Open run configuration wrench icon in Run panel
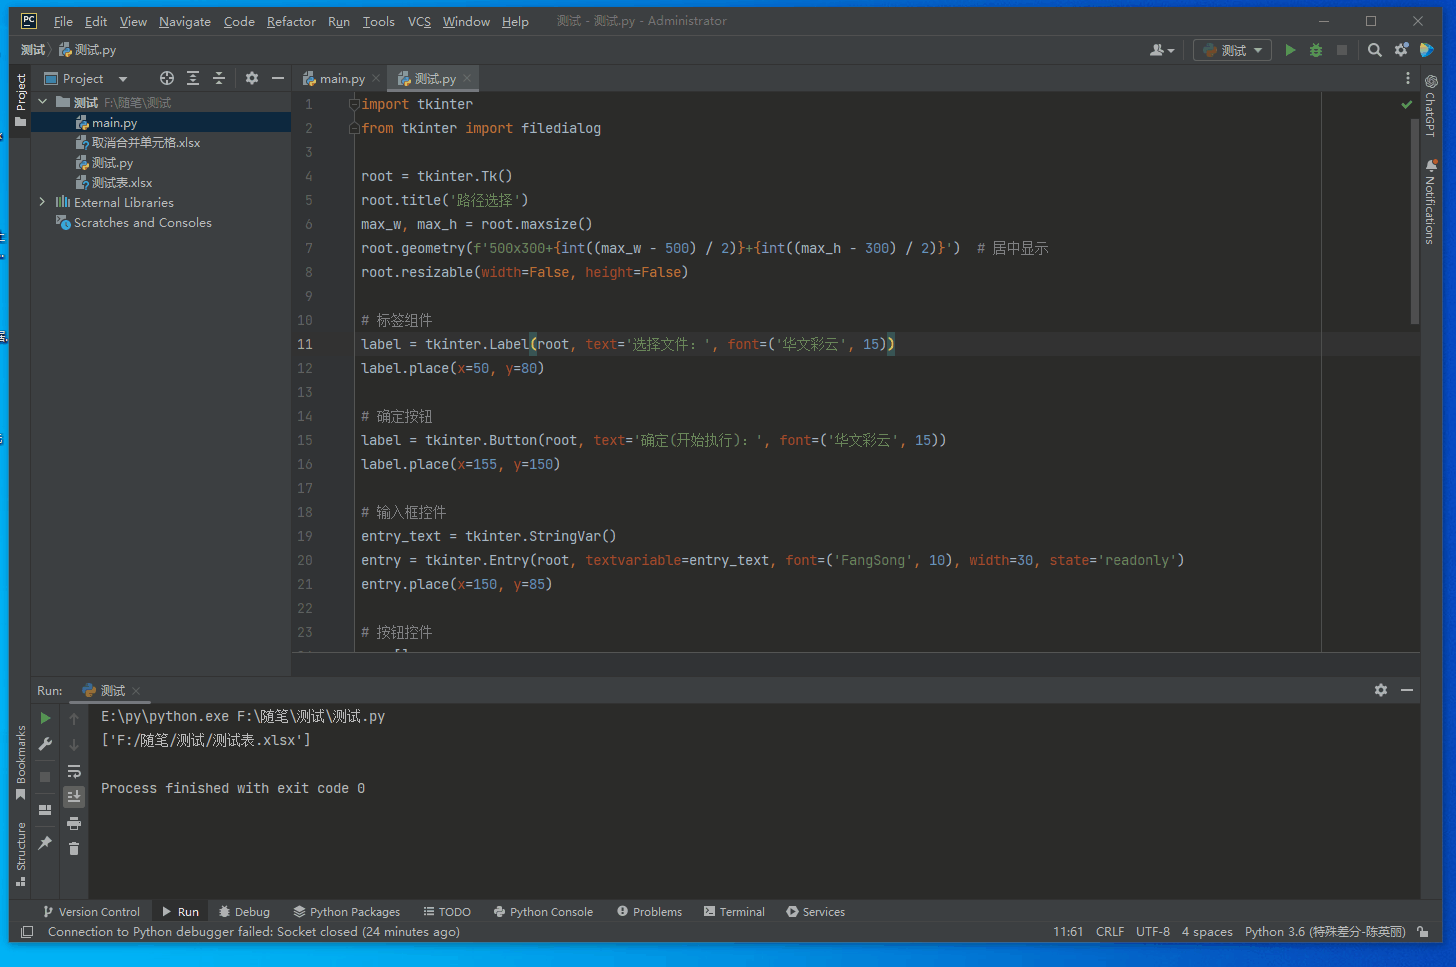The width and height of the screenshot is (1456, 967). pos(45,744)
